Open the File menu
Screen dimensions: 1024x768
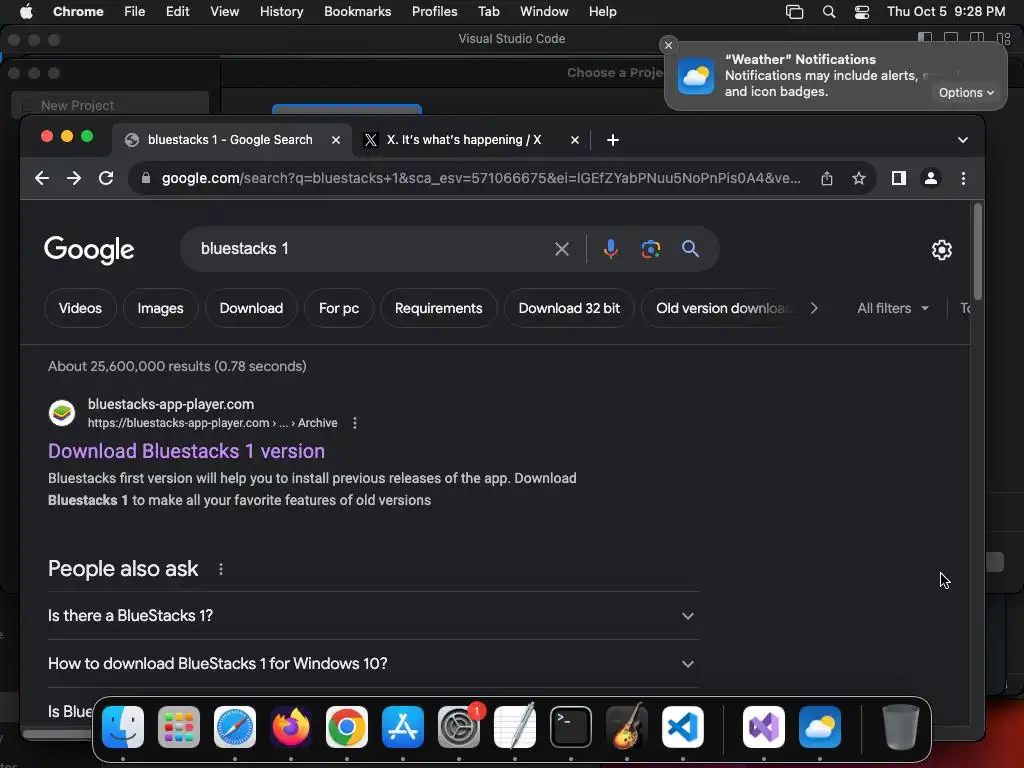click(135, 12)
